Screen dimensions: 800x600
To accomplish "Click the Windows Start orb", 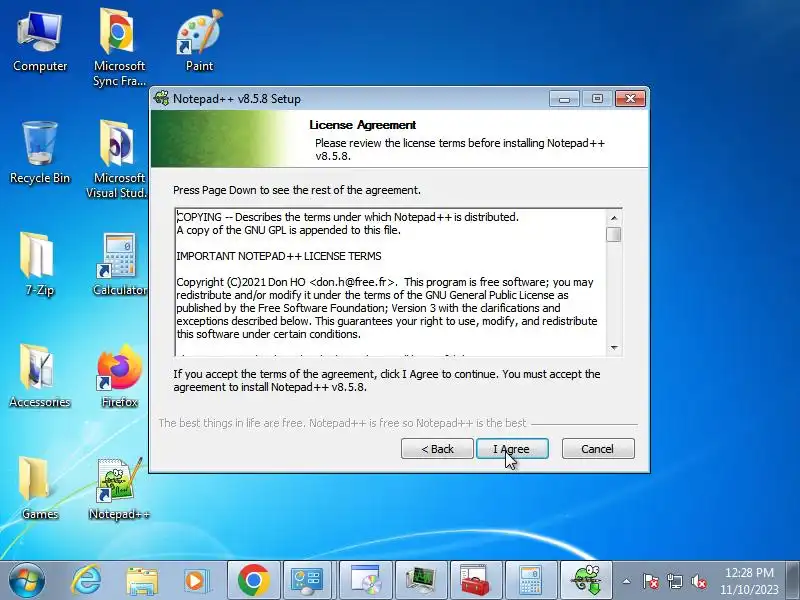I will click(x=27, y=580).
